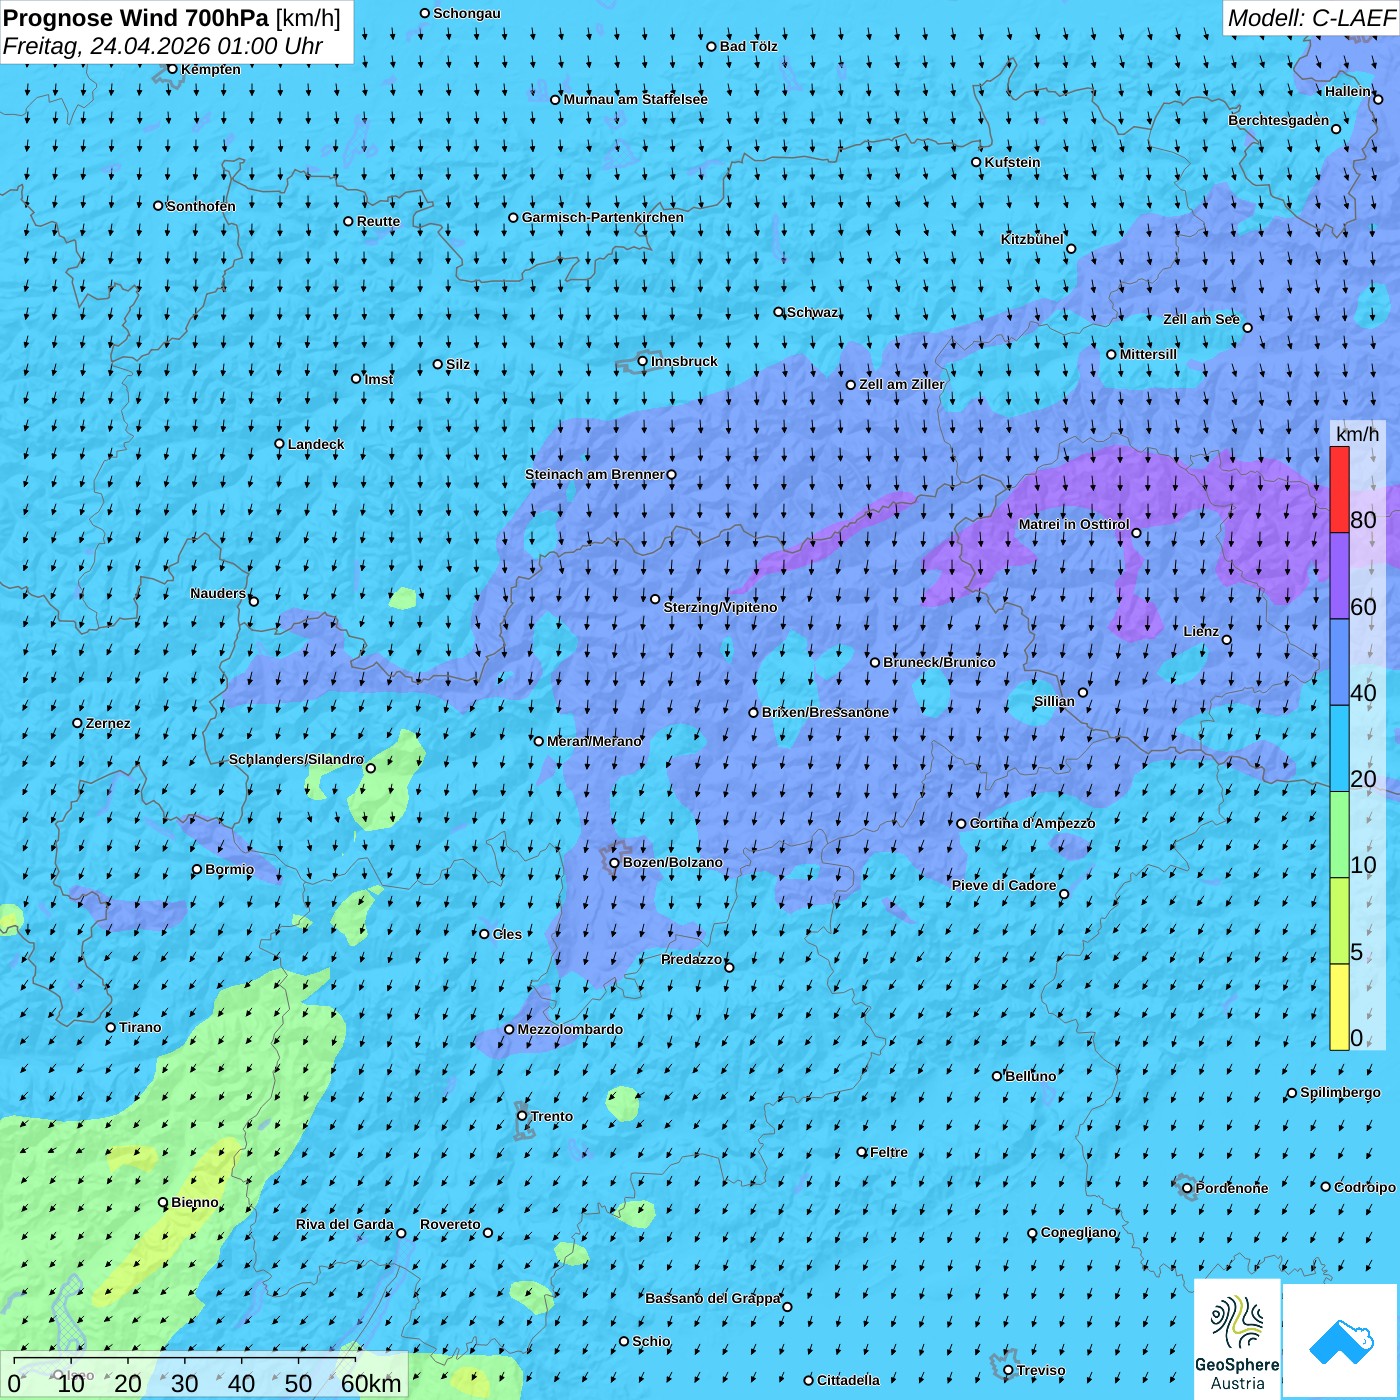Viewport: 1400px width, 1400px height.
Task: Click the 'Prognose Wind 700hPa' title
Action: (x=136, y=18)
